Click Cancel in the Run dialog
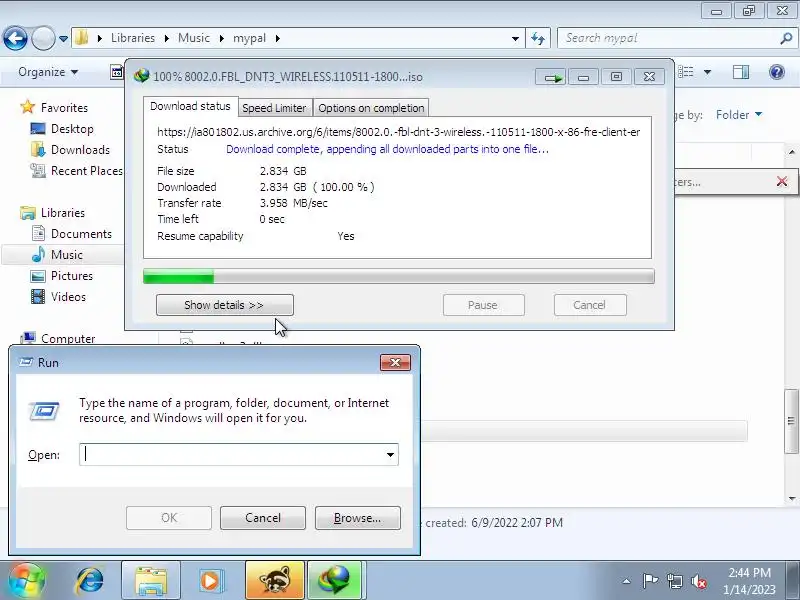 [263, 518]
